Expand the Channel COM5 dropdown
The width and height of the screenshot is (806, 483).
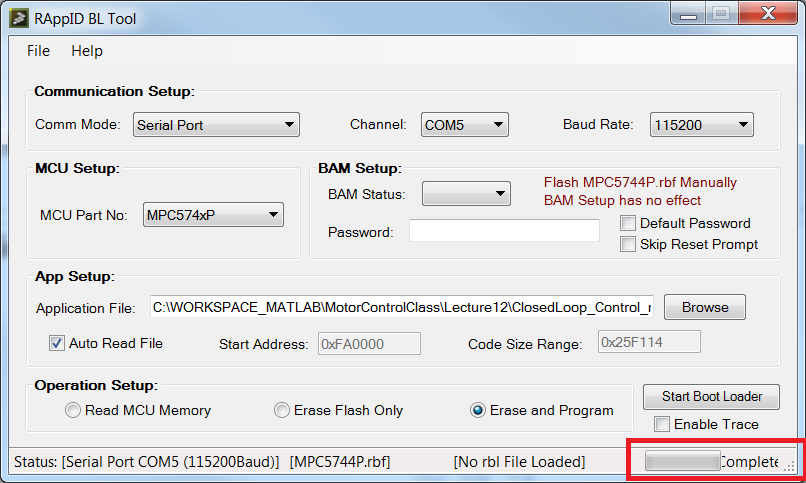tap(465, 125)
